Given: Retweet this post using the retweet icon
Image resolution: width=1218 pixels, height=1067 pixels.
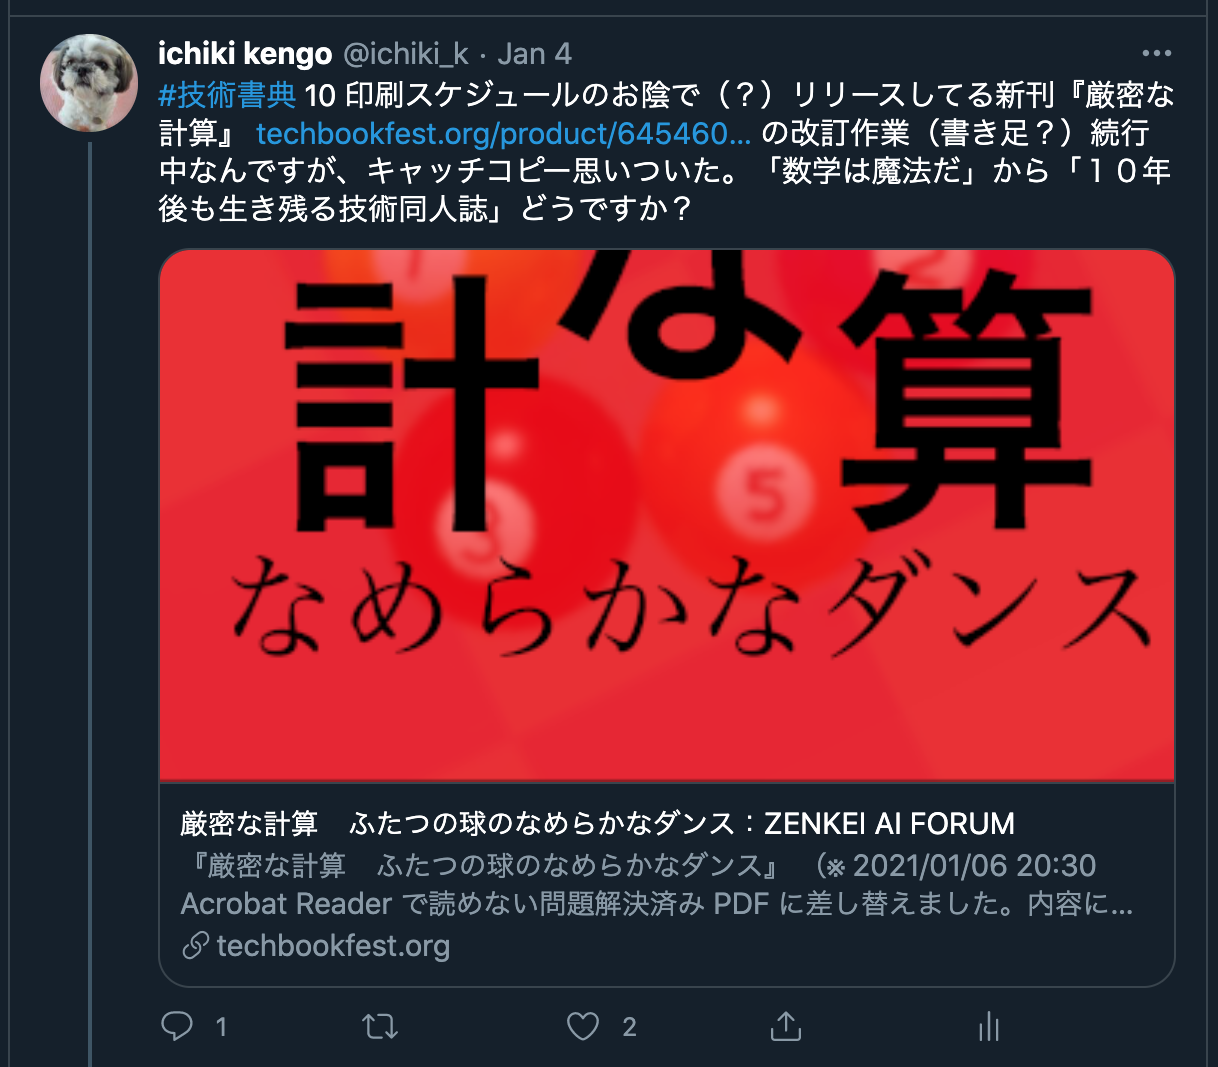Looking at the screenshot, I should point(380,1026).
